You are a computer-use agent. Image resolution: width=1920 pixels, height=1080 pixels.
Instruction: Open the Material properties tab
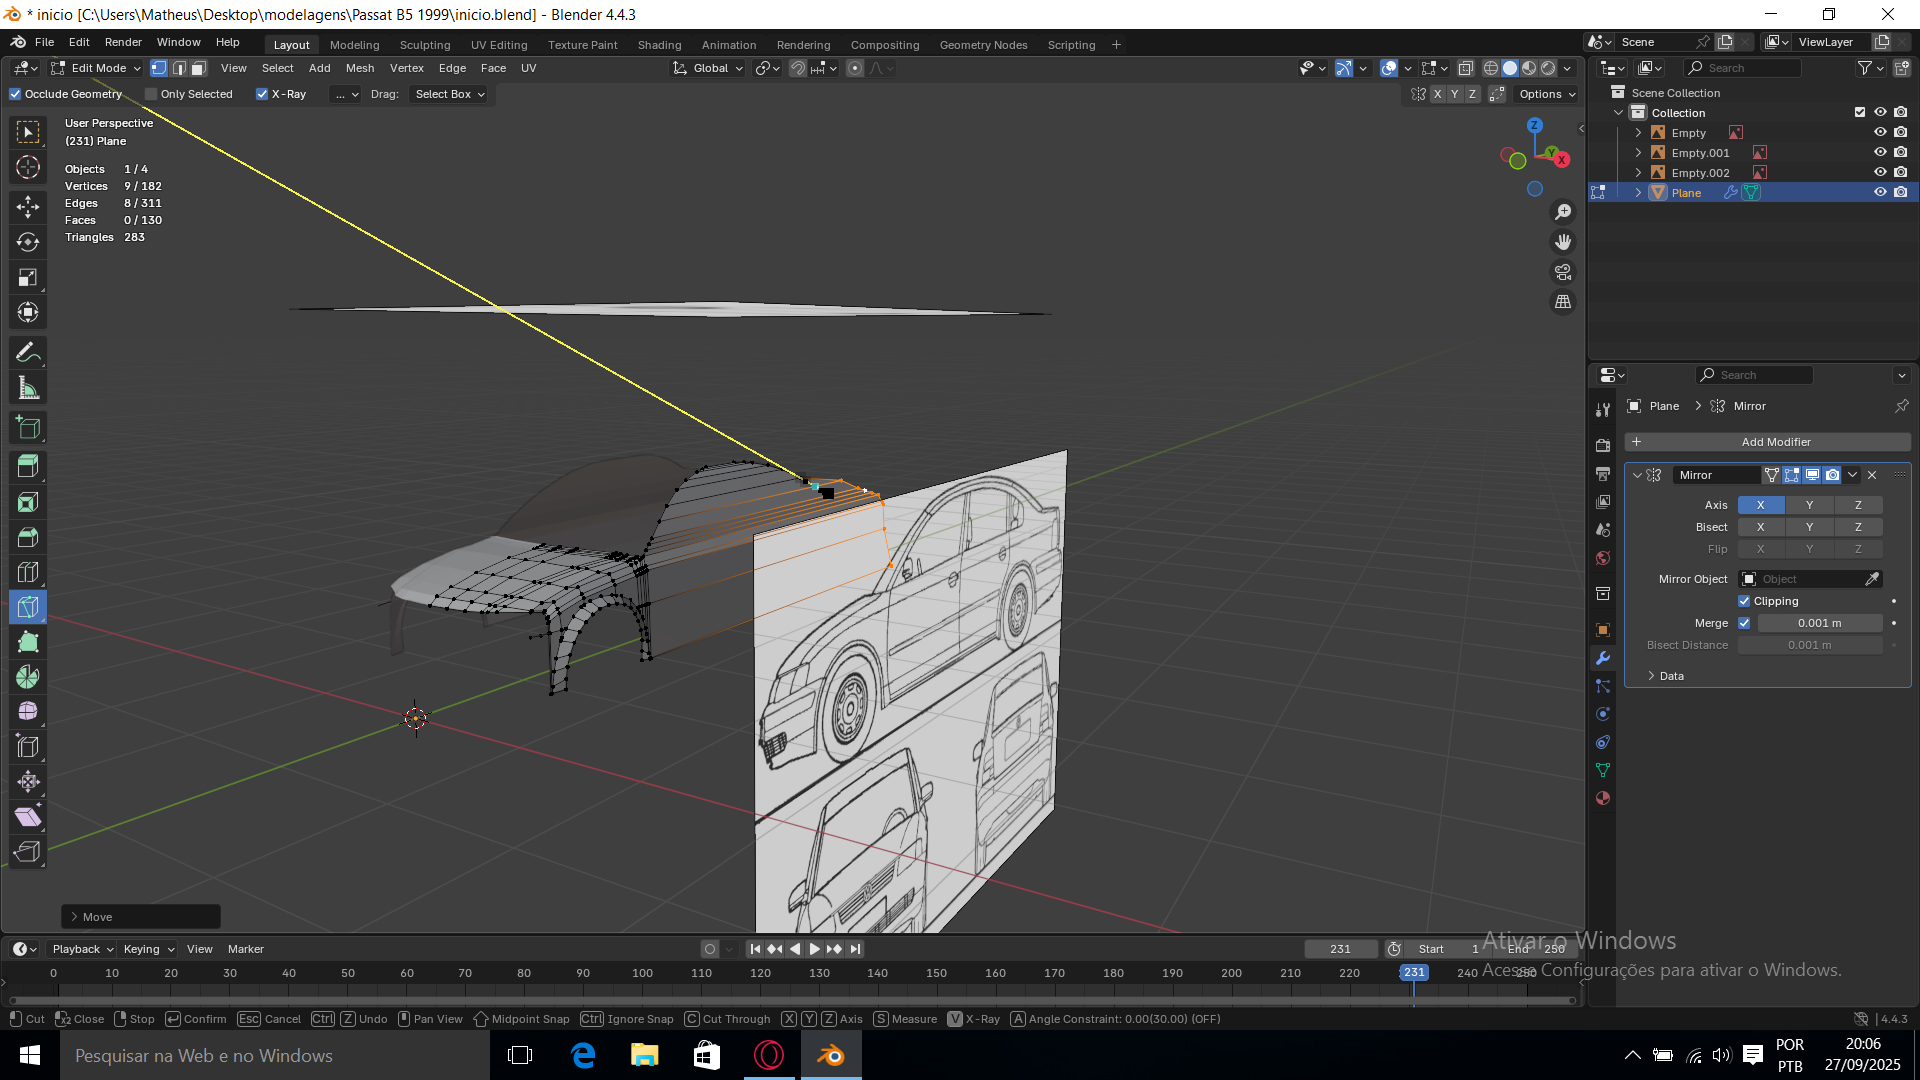[1603, 798]
